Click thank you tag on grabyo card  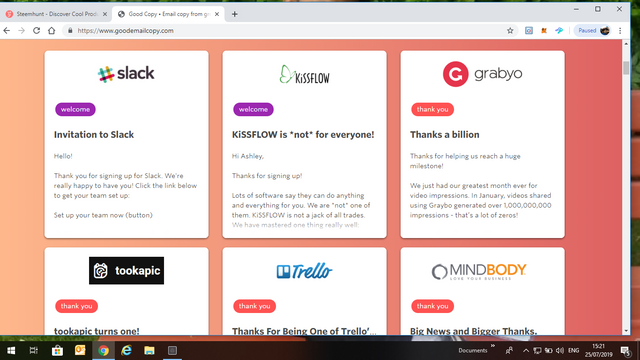pyautogui.click(x=432, y=109)
